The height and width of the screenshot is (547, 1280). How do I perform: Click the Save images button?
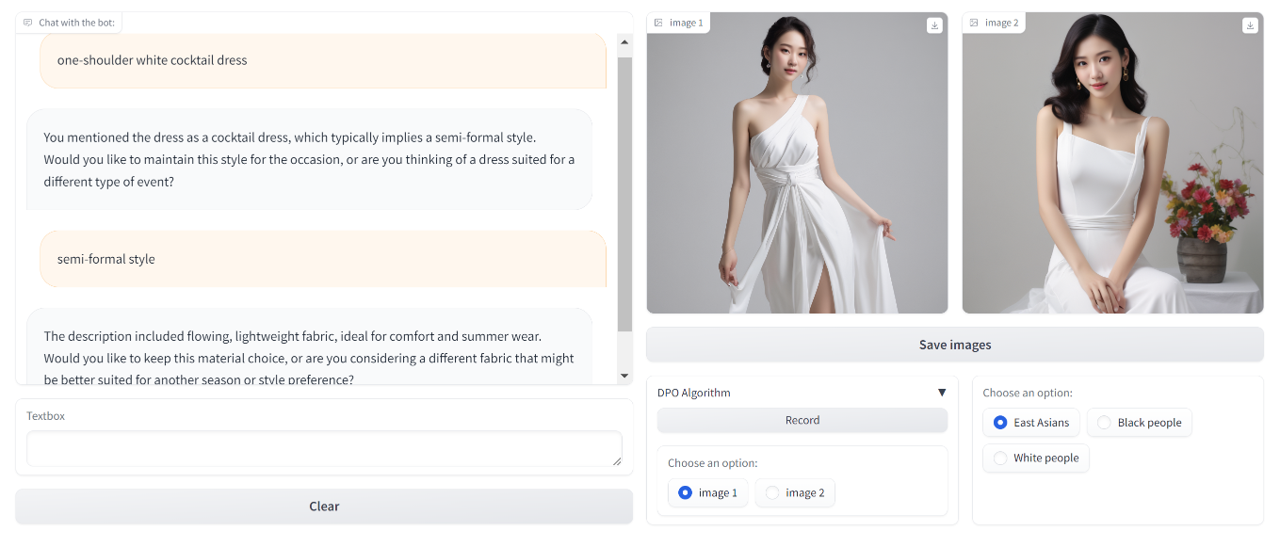click(x=954, y=345)
